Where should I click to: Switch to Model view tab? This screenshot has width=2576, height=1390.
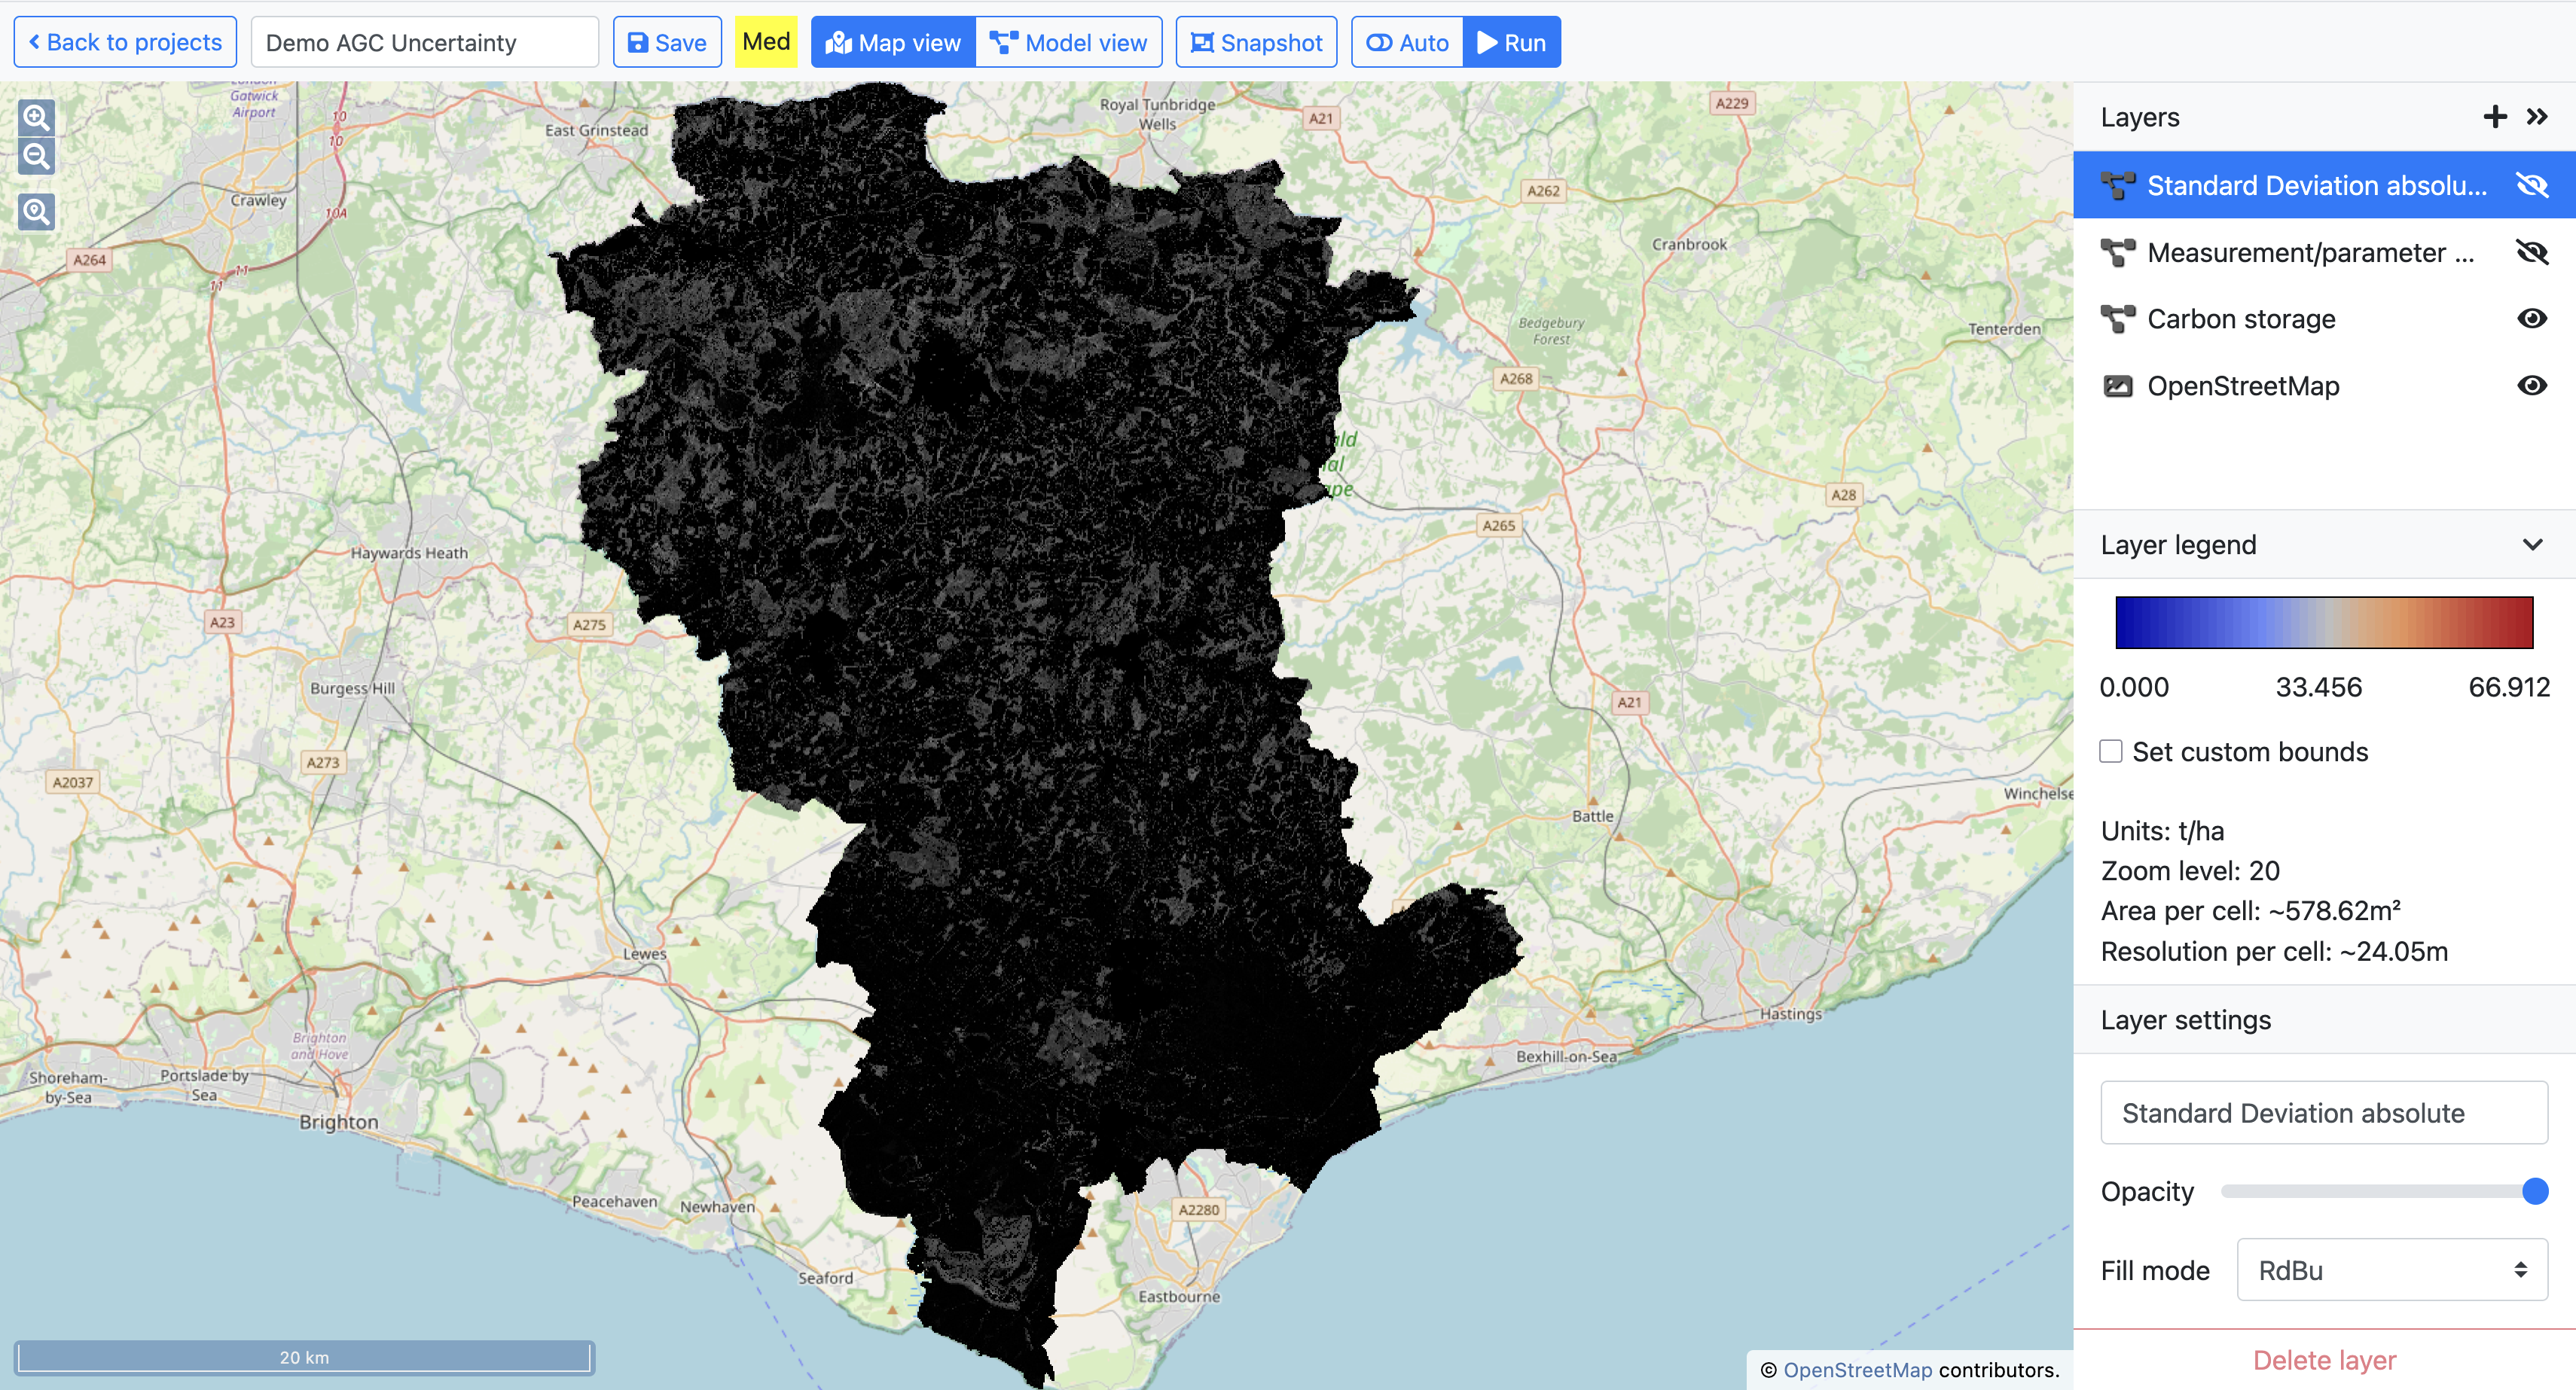[x=1068, y=43]
